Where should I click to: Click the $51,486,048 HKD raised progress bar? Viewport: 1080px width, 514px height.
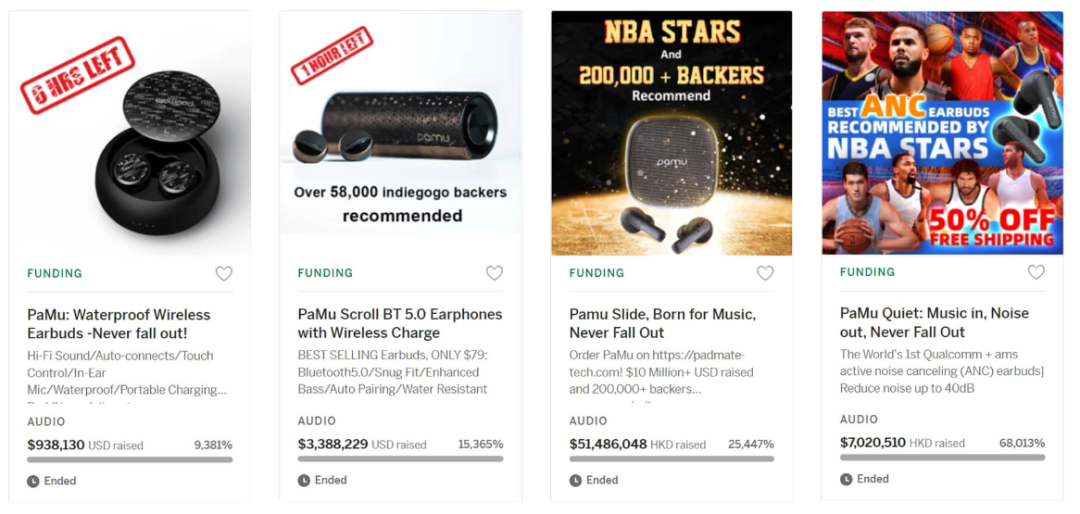[x=671, y=459]
